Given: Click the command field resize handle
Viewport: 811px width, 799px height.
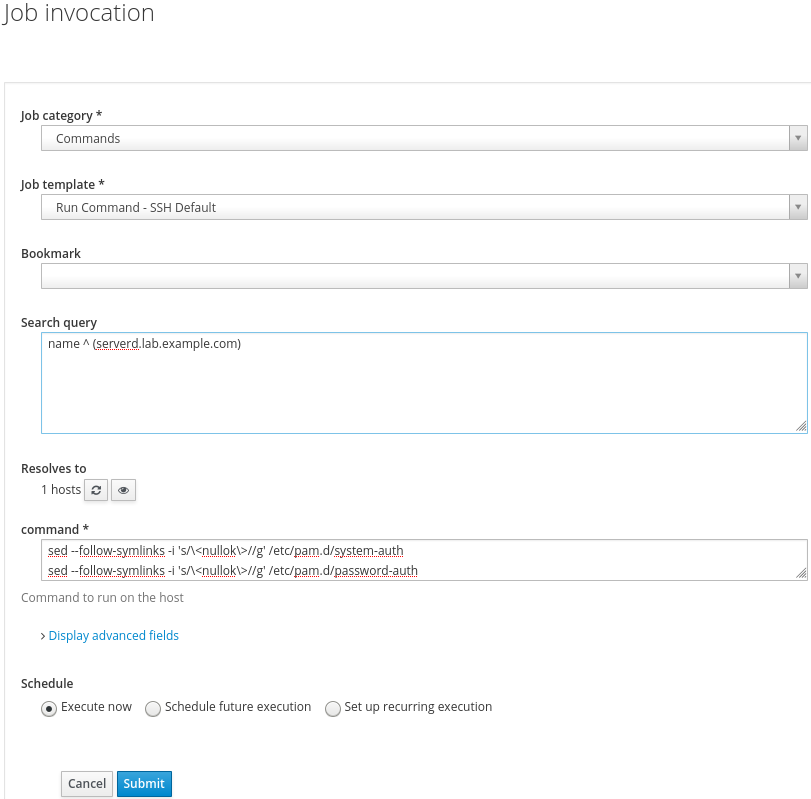Looking at the screenshot, I should click(801, 573).
